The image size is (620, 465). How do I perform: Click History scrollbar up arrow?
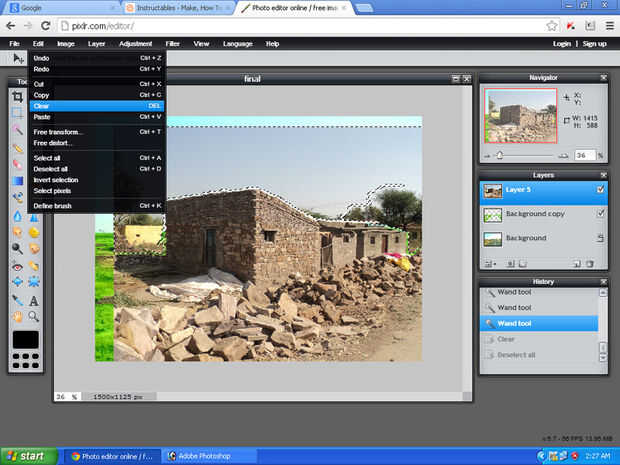tap(603, 293)
